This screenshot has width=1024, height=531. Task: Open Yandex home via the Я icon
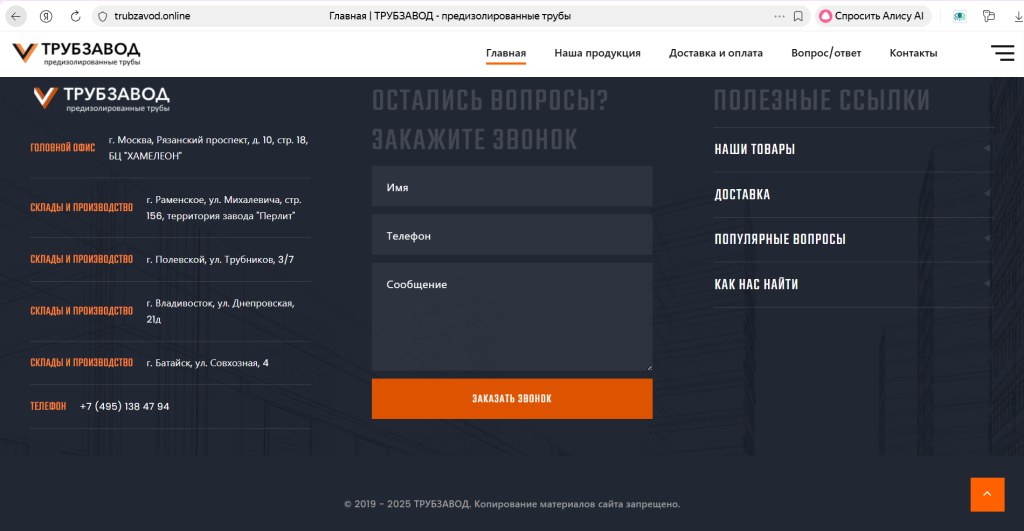click(46, 16)
